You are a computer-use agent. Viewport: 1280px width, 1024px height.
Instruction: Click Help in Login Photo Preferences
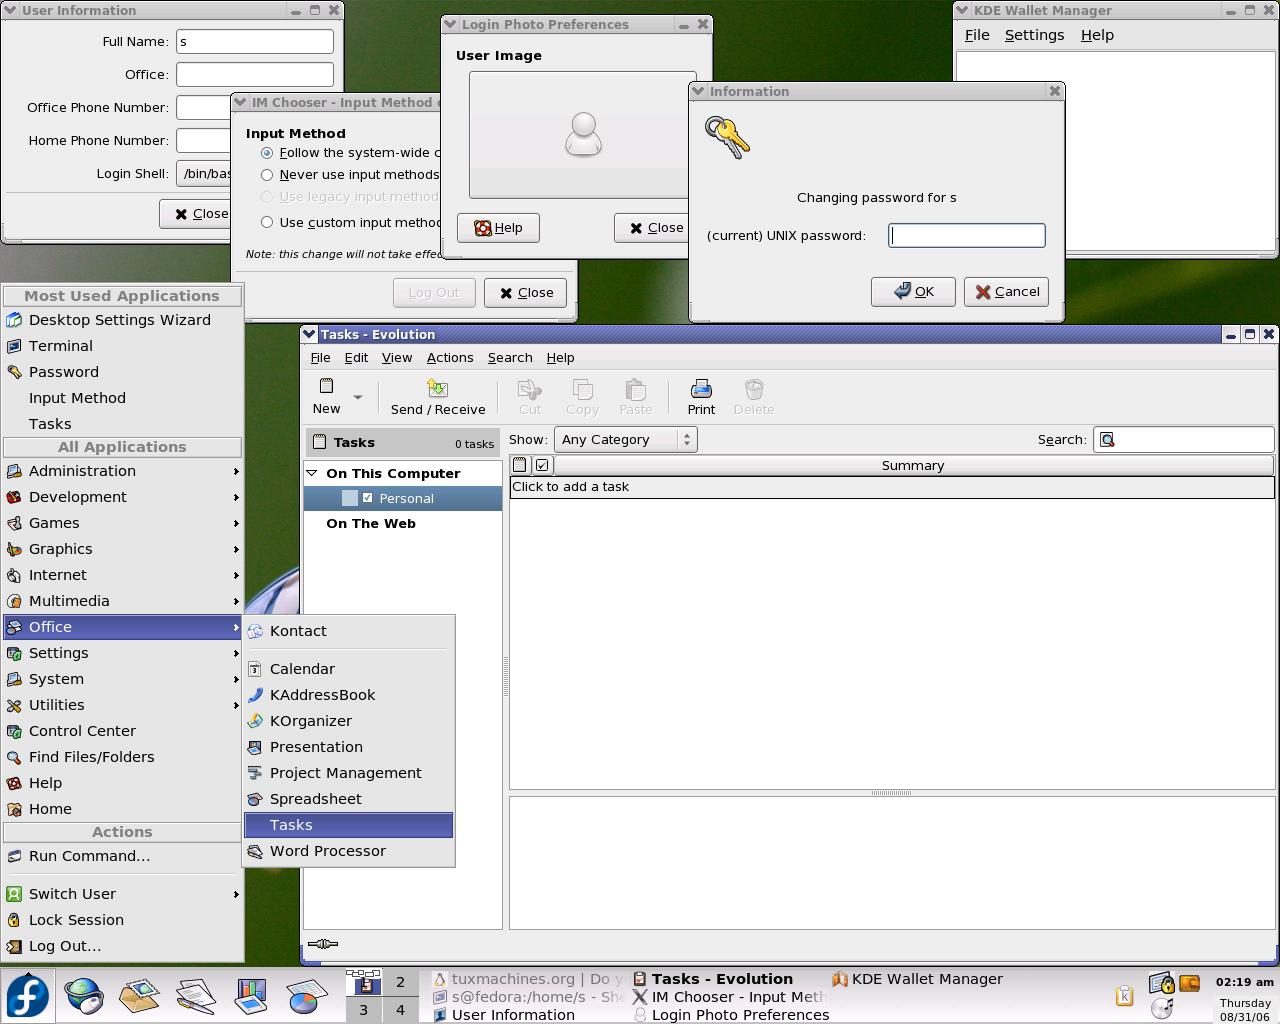point(498,228)
